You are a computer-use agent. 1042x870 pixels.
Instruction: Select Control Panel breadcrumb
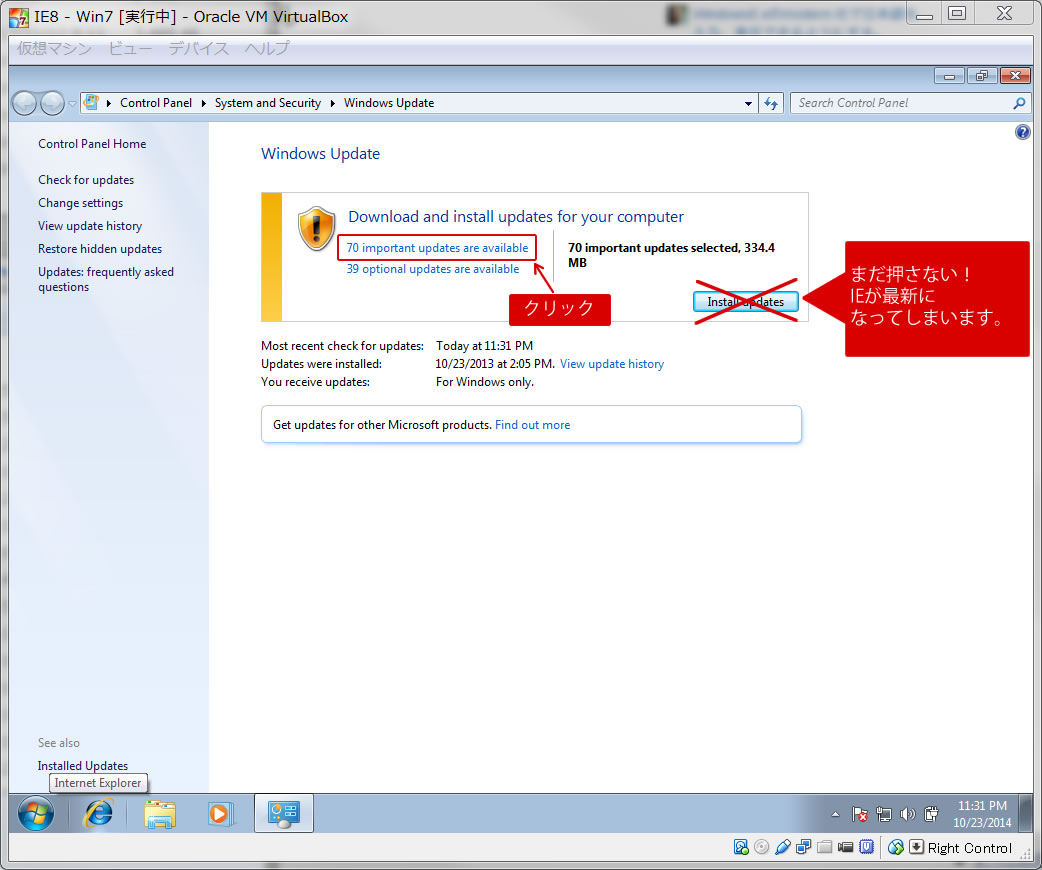156,103
